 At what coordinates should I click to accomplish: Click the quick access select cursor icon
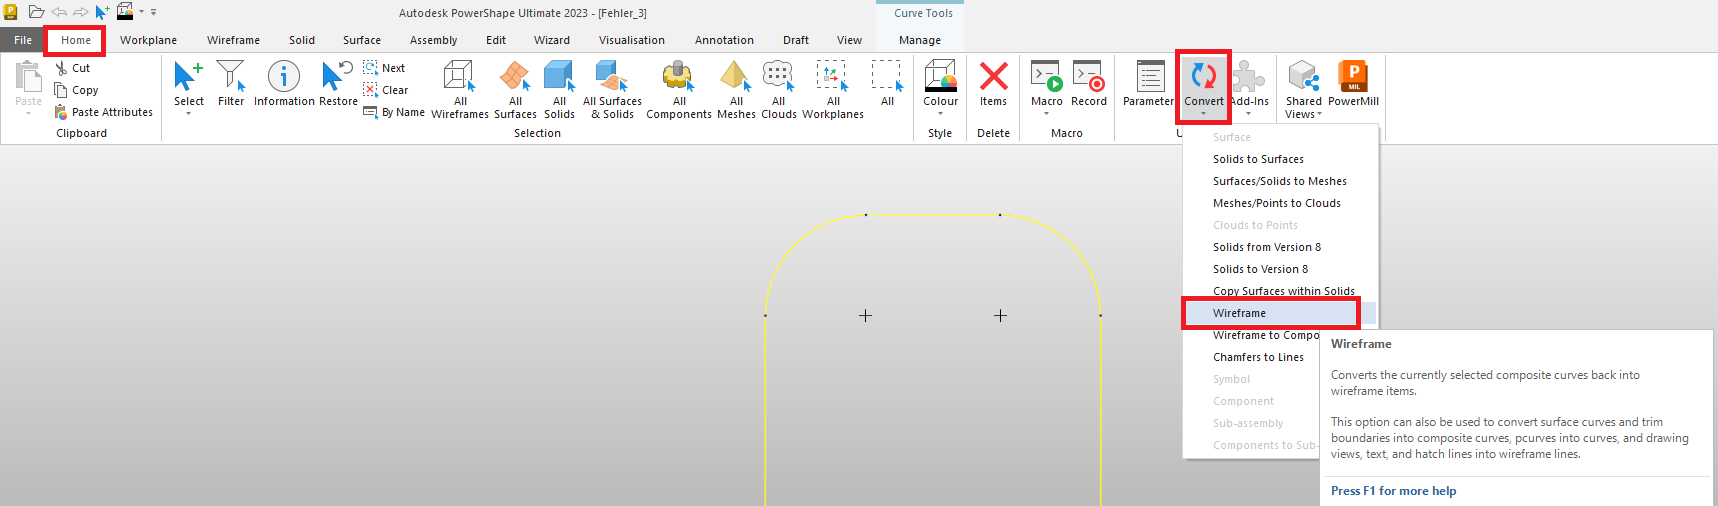coord(101,12)
